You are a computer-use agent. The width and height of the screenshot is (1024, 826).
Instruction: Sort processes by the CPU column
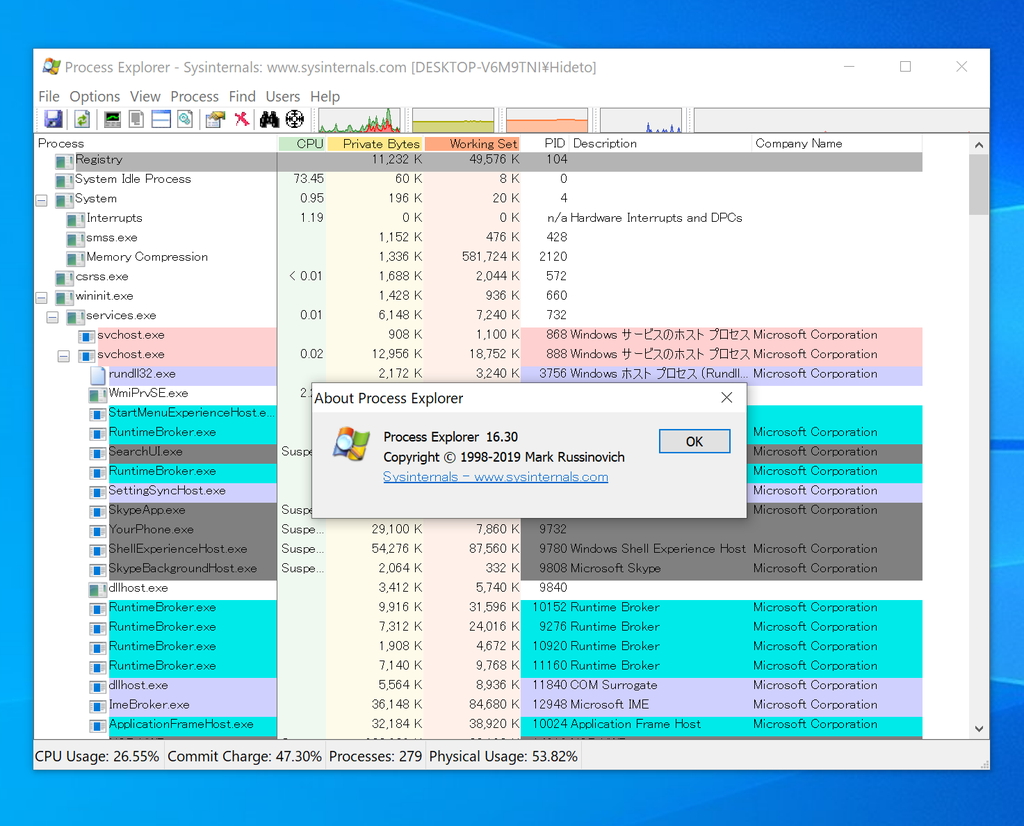(x=308, y=143)
